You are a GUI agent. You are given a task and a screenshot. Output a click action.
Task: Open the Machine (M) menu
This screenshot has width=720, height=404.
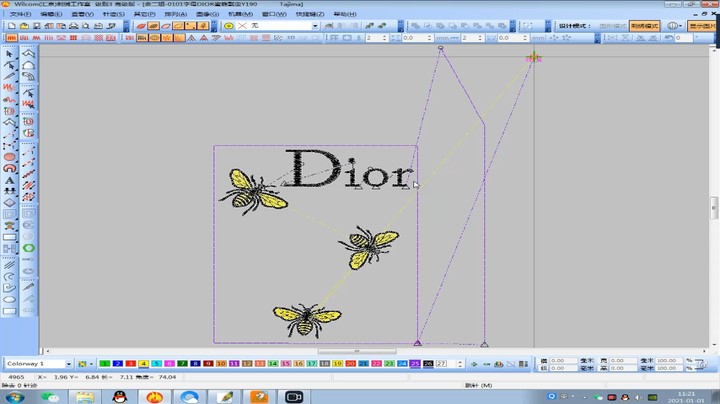pos(241,14)
